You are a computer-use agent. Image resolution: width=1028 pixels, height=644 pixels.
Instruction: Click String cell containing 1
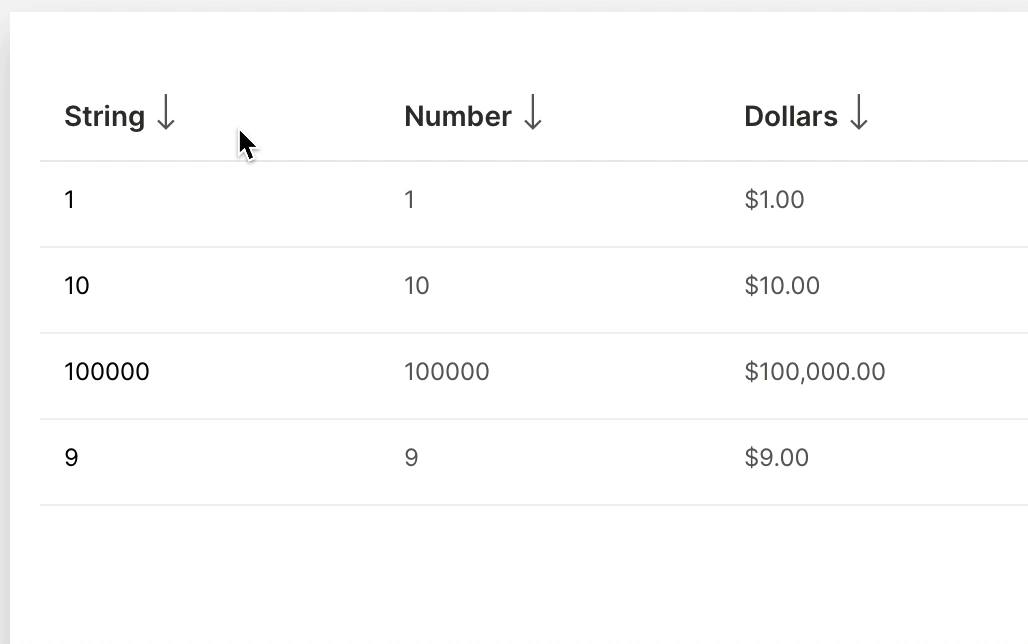point(70,200)
